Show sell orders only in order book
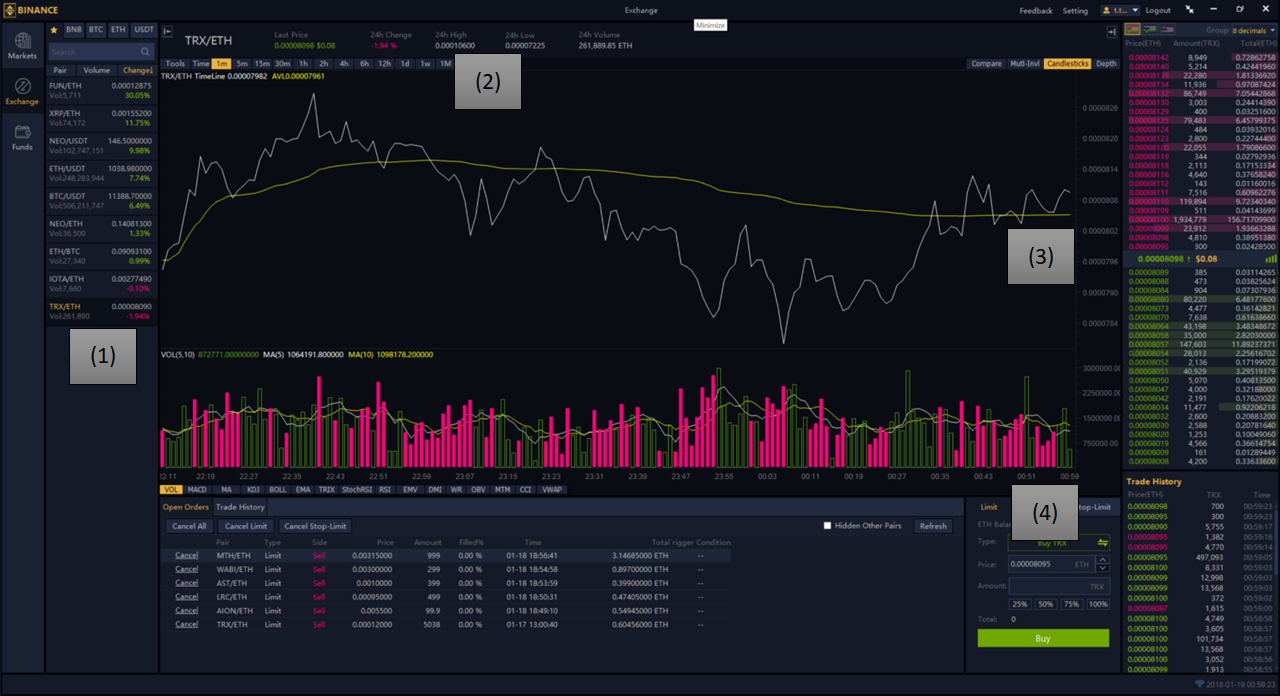This screenshot has height=696, width=1280. tap(1168, 30)
